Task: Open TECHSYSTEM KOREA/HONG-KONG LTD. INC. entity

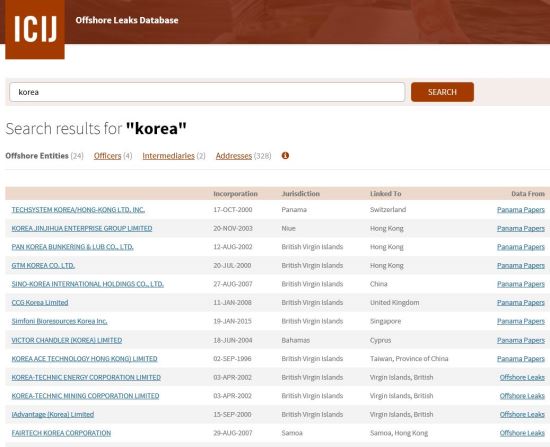Action: click(78, 210)
